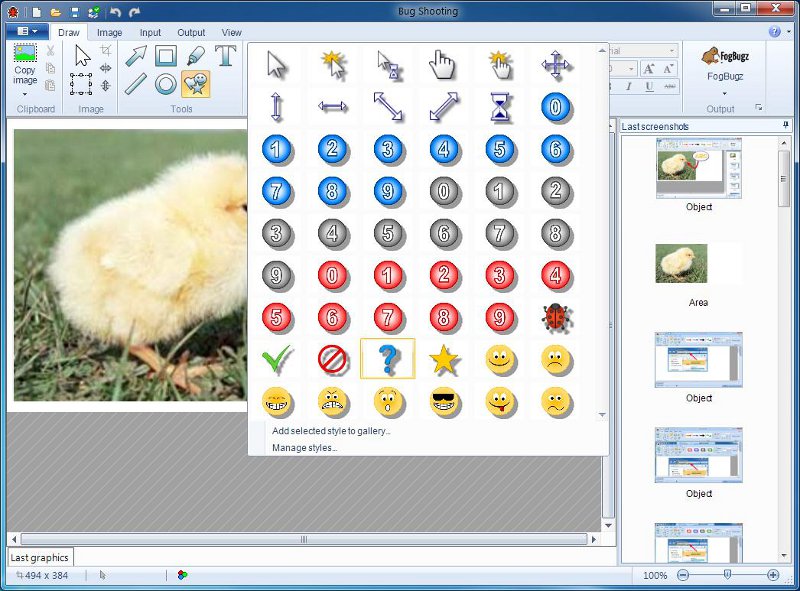This screenshot has width=800, height=591.
Task: Open Manage styles option
Action: click(304, 448)
